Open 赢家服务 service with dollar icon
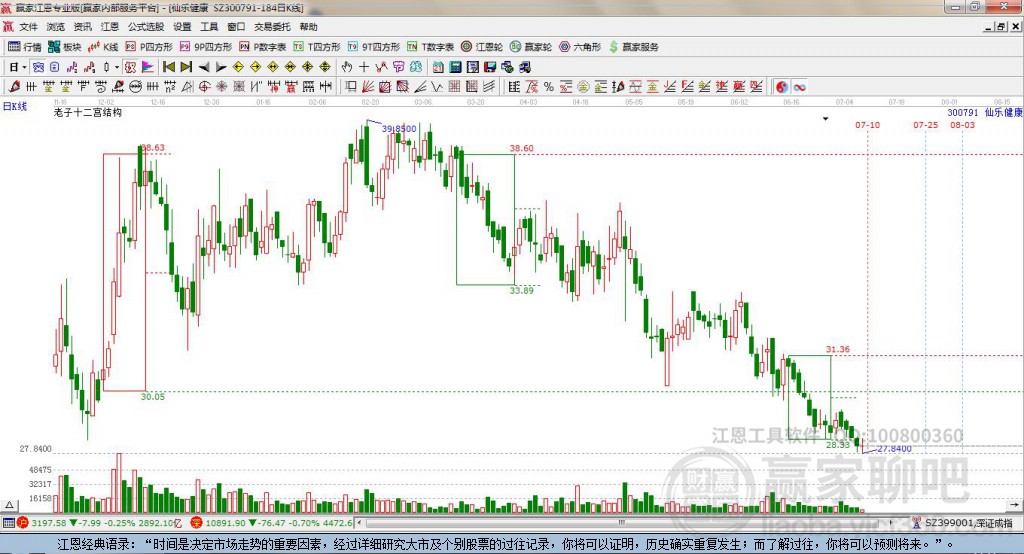Screen dimensions: 1024x554 (634, 47)
